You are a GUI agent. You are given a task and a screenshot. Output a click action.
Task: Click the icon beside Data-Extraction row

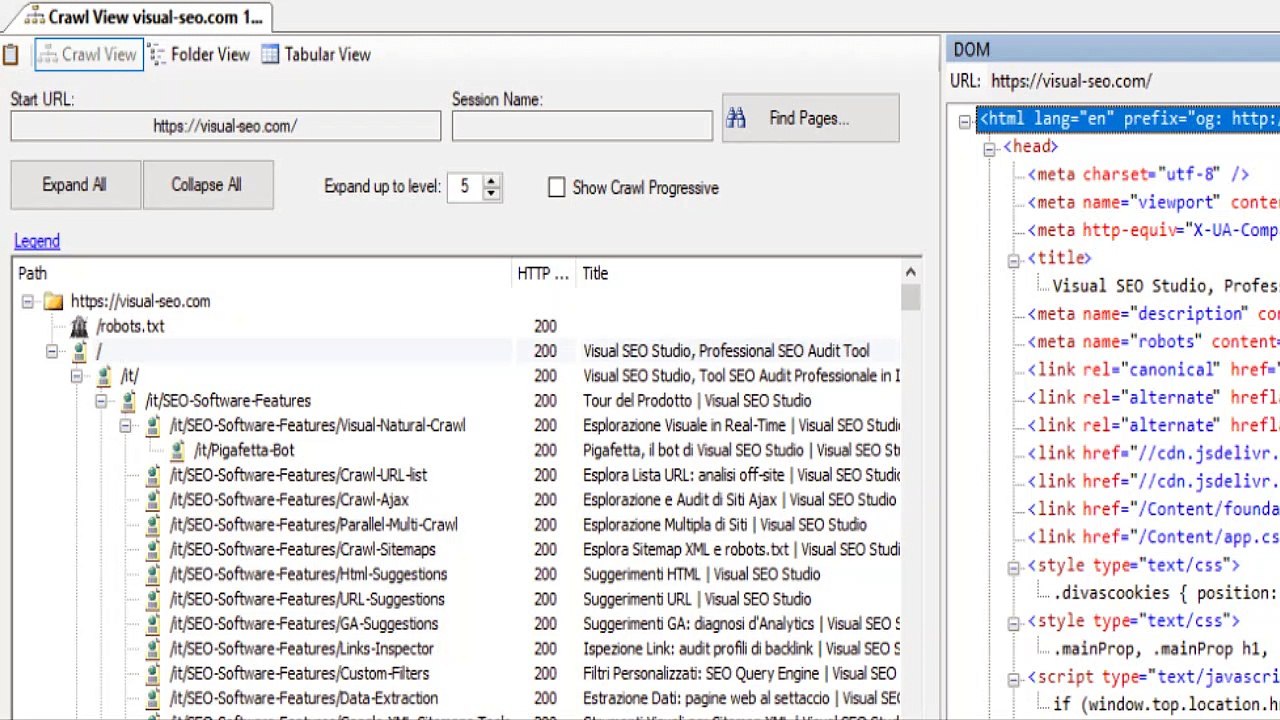click(x=153, y=698)
